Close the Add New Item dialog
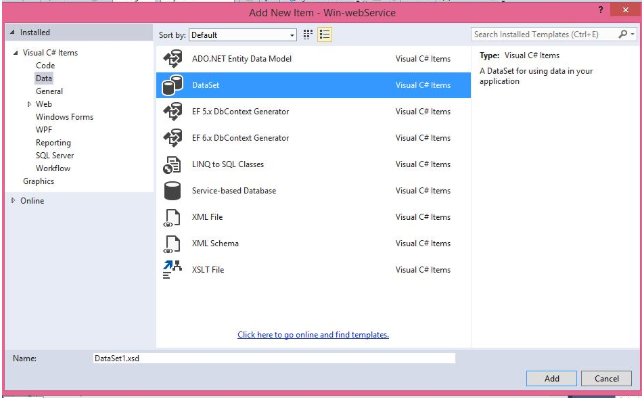644x398 pixels. [x=625, y=10]
